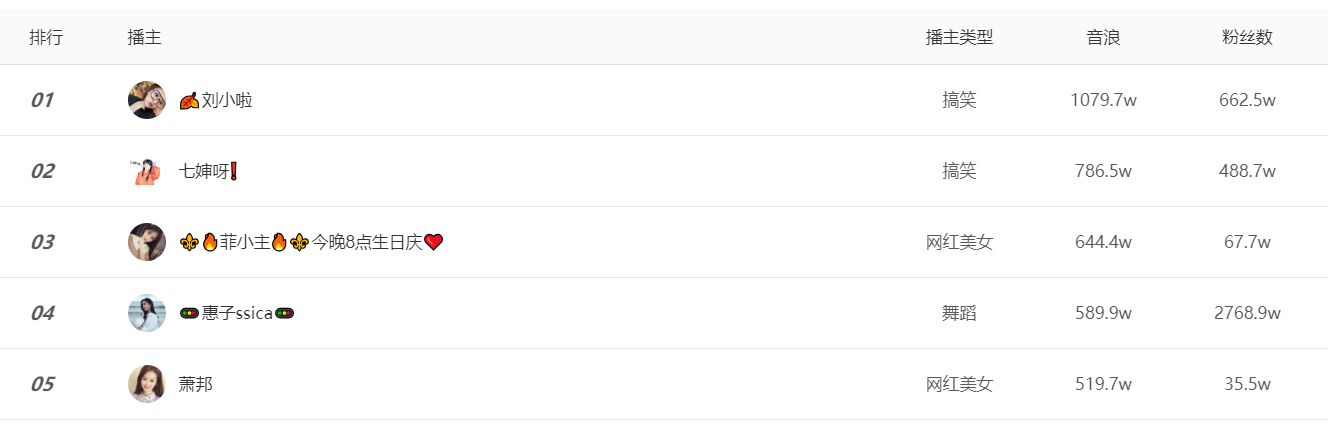Sort by the 音浪 column header
Image resolution: width=1328 pixels, height=424 pixels.
click(x=1103, y=38)
